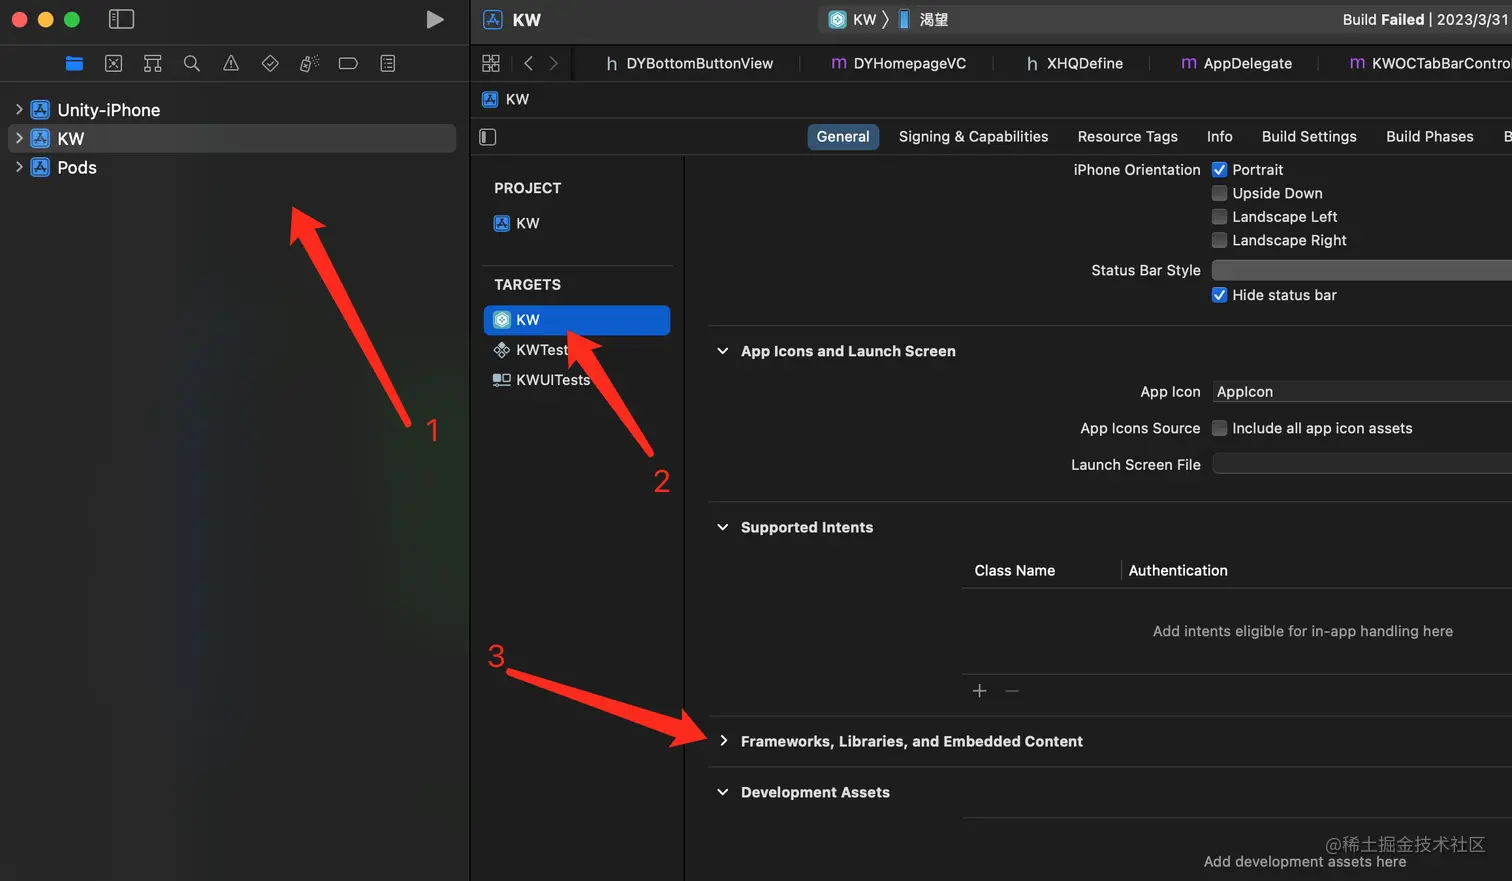Open the Project navigator folder icon
This screenshot has height=881, width=1512.
[x=74, y=63]
